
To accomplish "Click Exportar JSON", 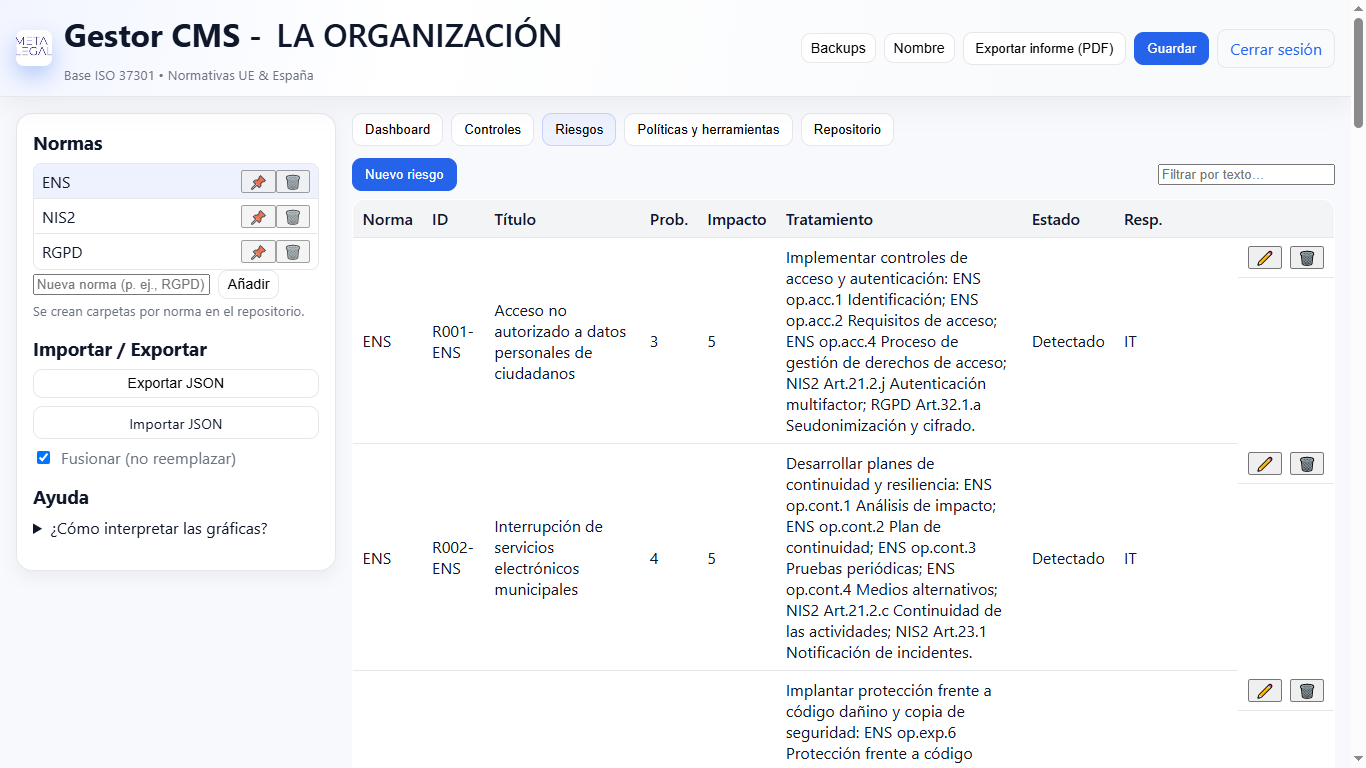I will coord(176,383).
